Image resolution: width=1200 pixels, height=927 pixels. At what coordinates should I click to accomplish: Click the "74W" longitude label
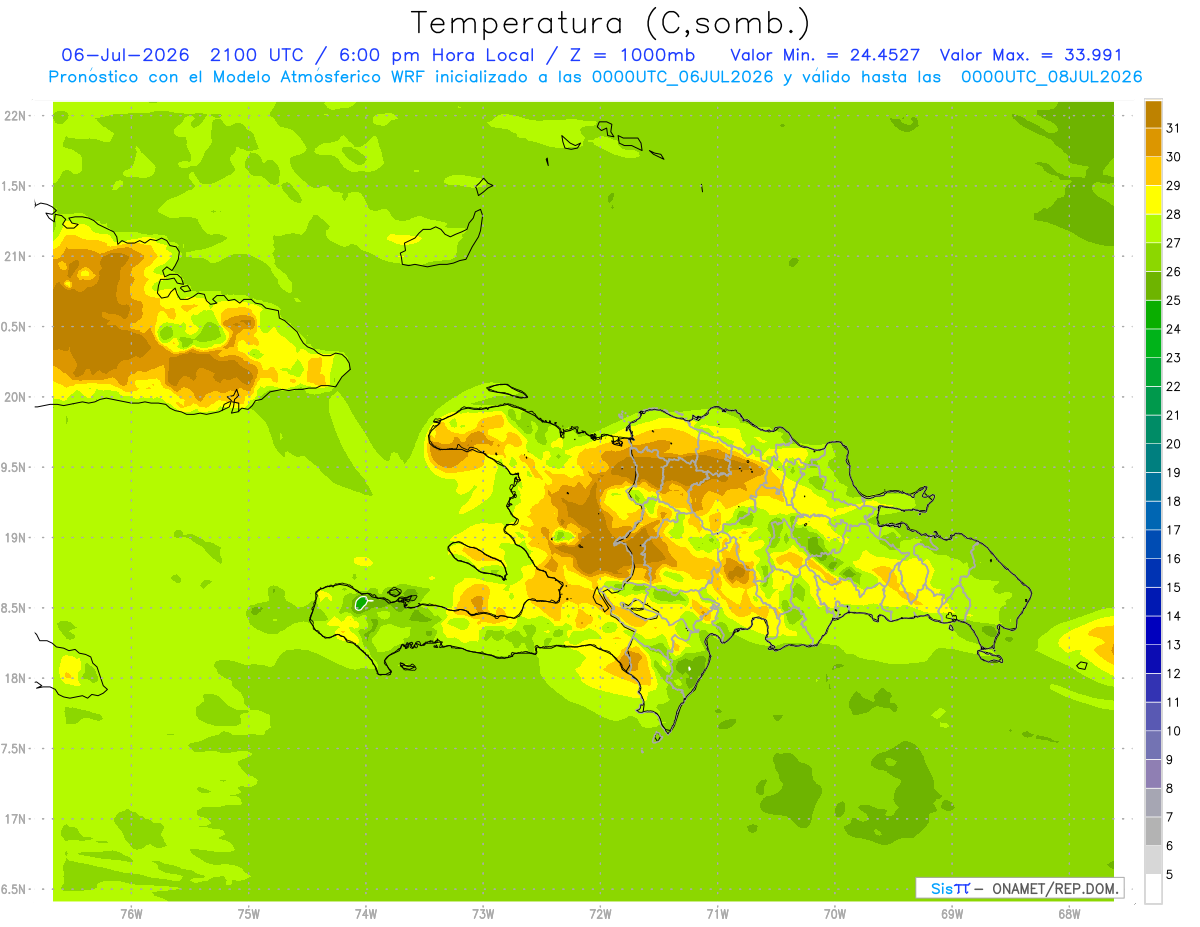(366, 914)
